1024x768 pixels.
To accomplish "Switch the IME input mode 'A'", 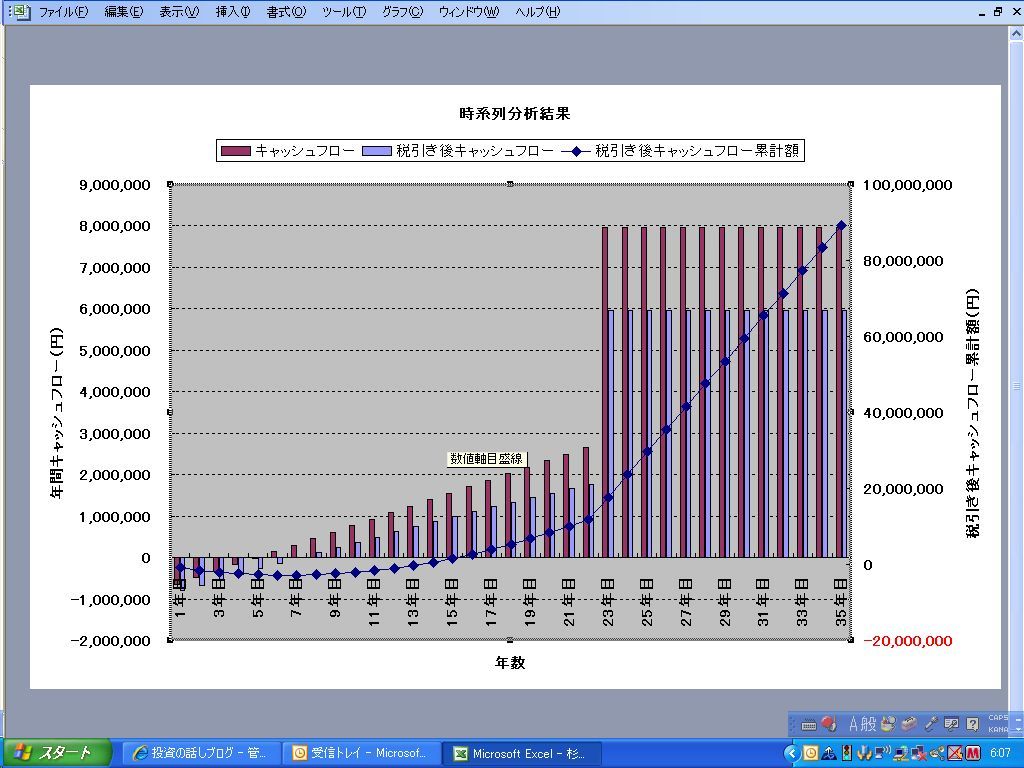I will tap(855, 724).
